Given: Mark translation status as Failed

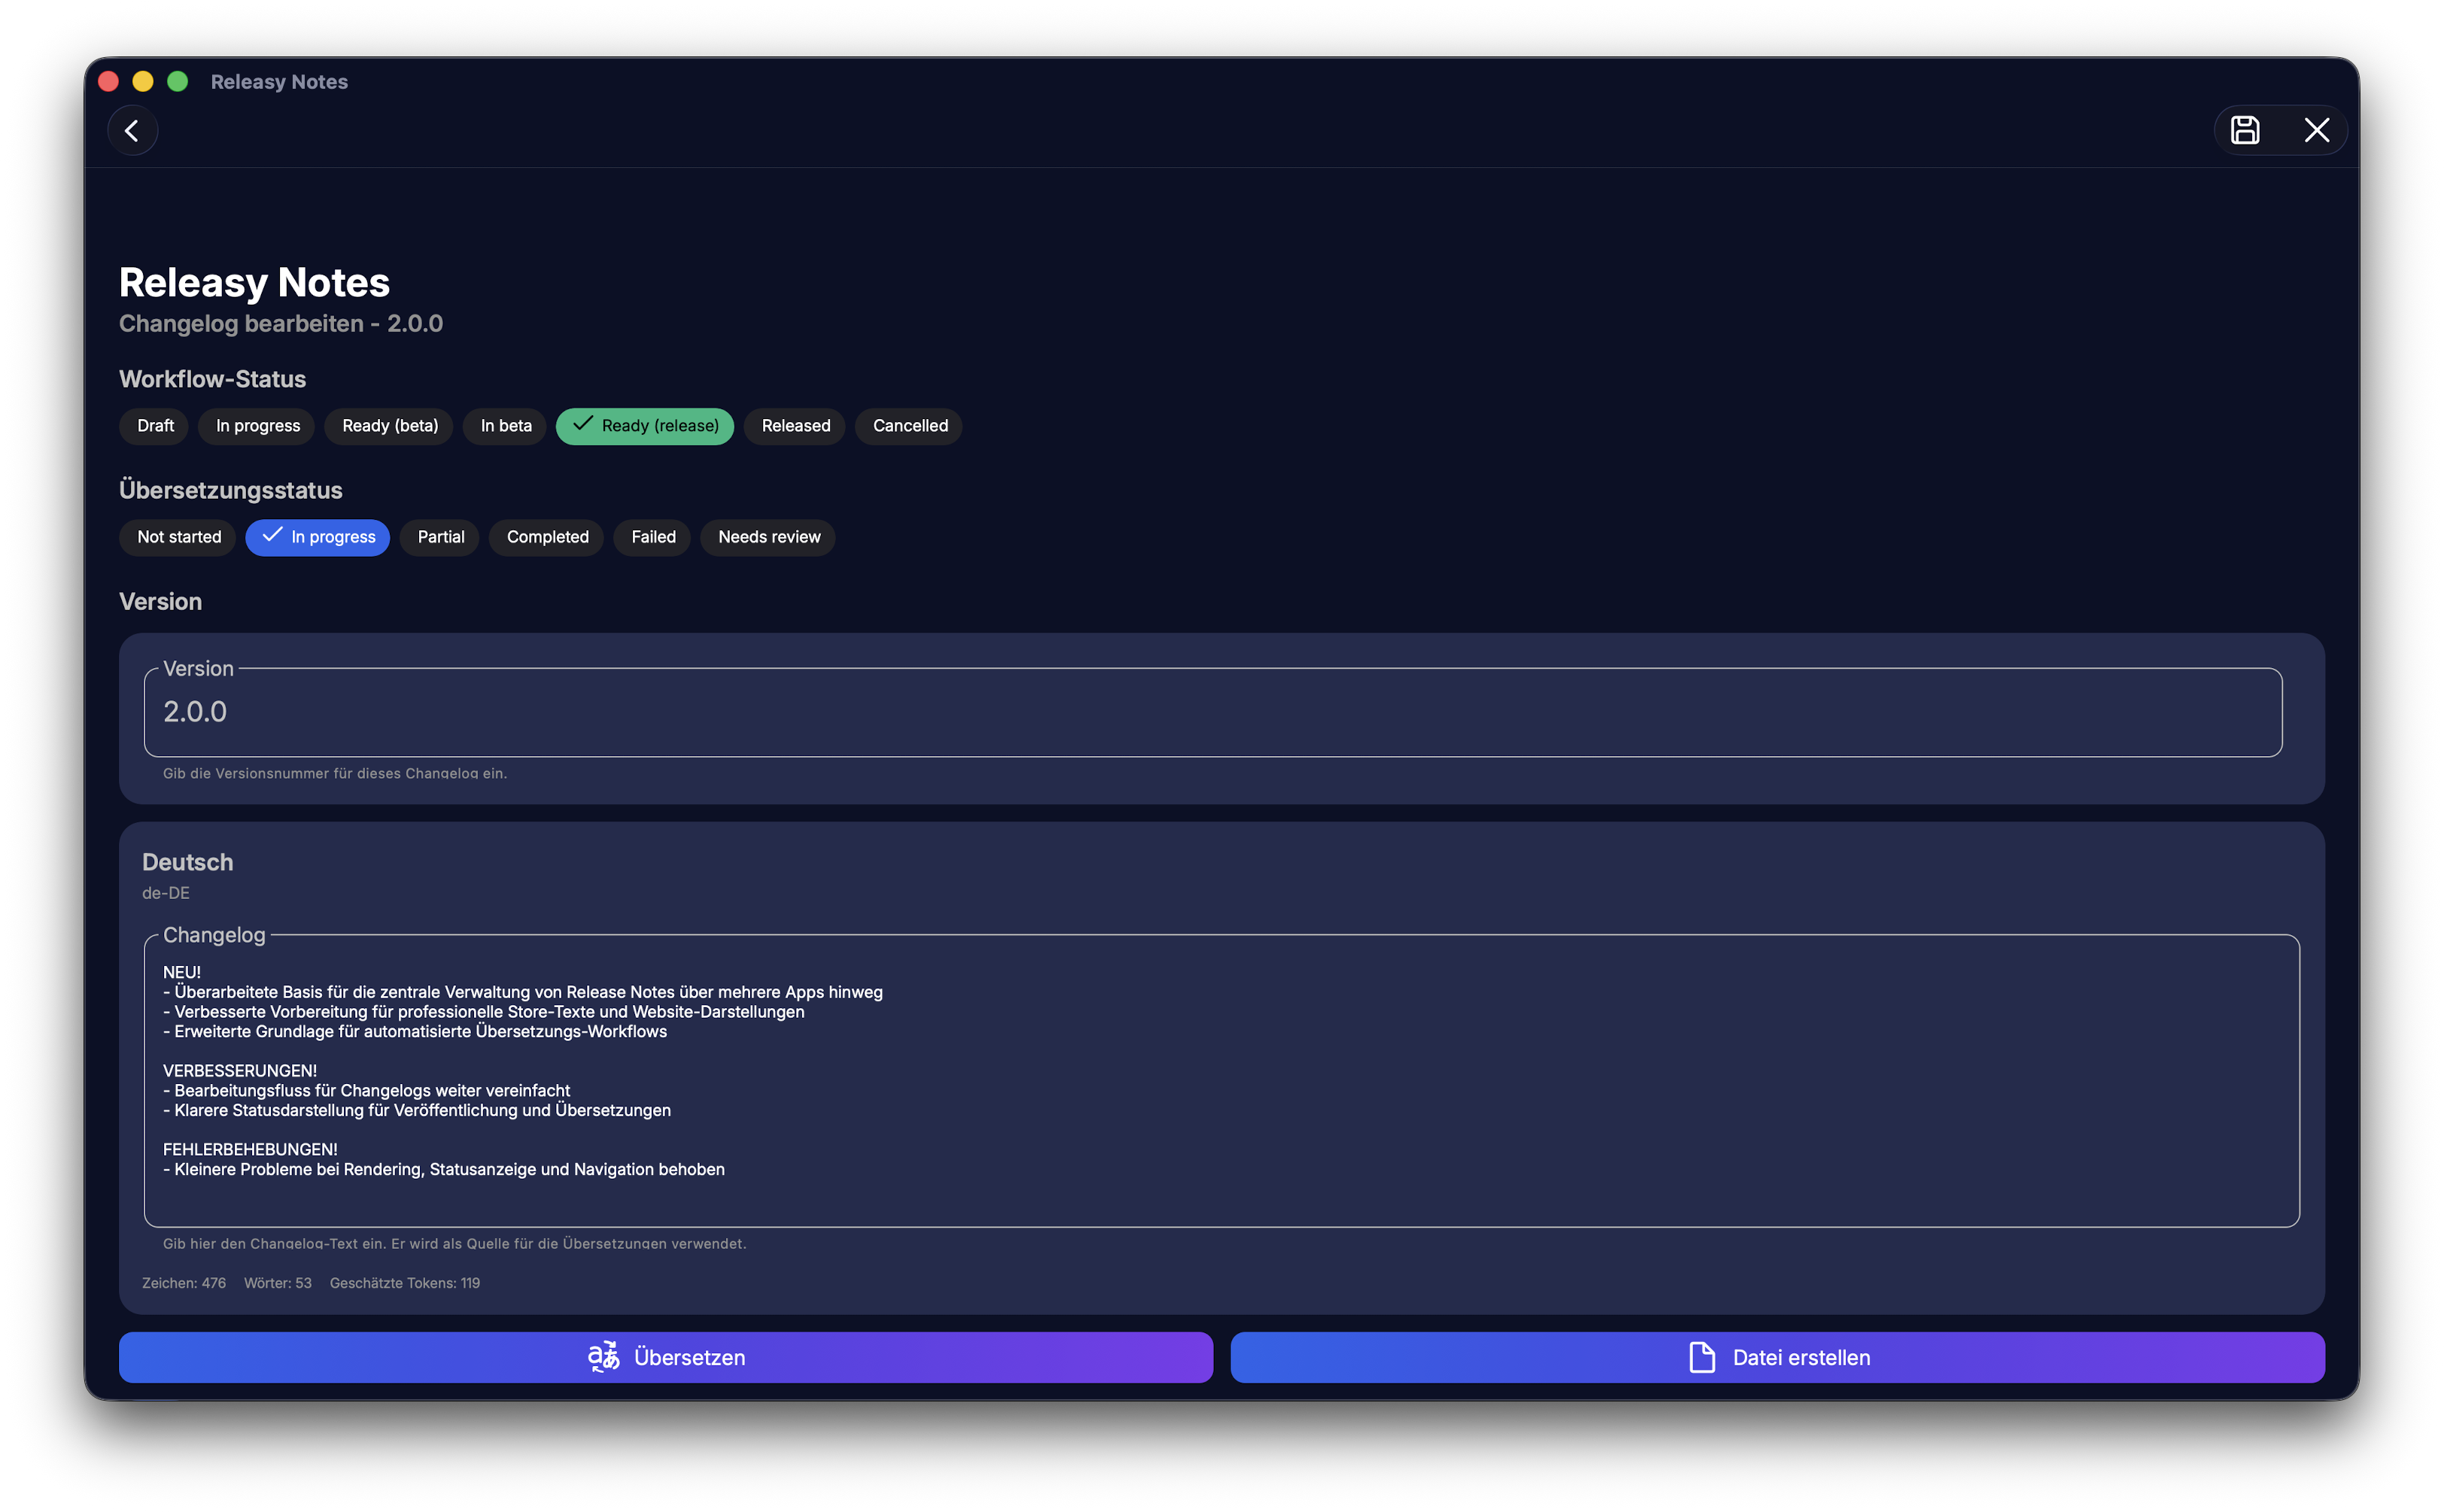Looking at the screenshot, I should (x=652, y=537).
